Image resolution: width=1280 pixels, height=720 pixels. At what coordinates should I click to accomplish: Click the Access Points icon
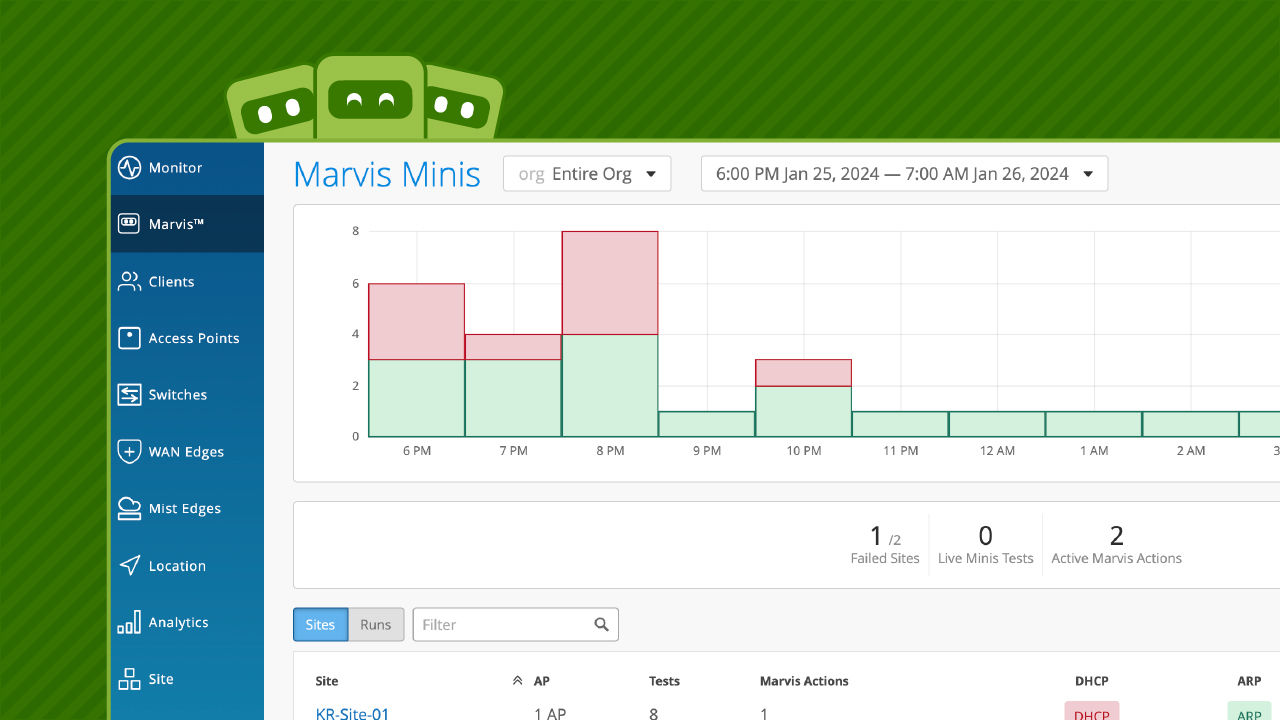(129, 338)
